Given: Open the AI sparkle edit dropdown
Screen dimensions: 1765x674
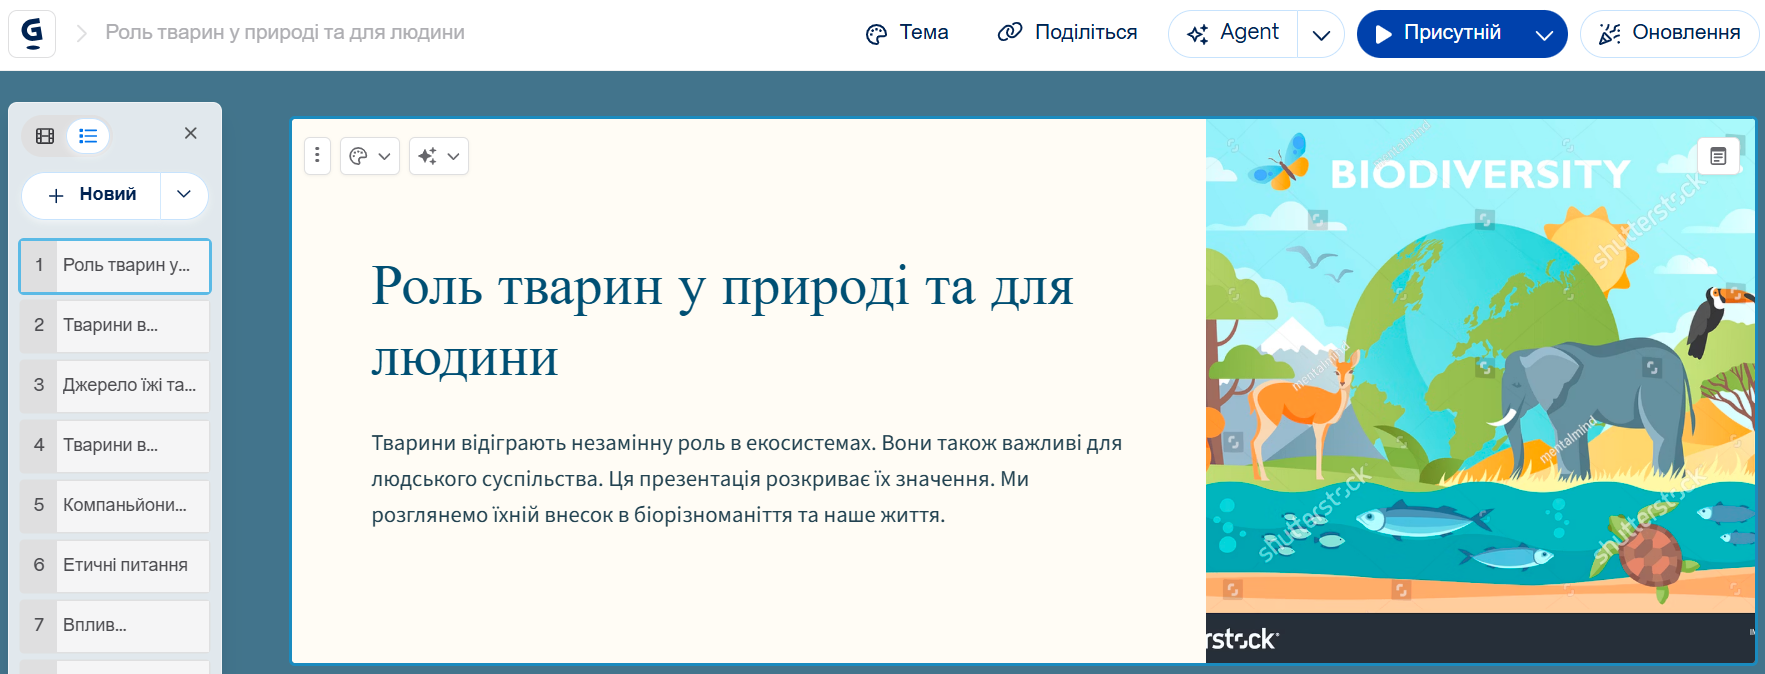Looking at the screenshot, I should pyautogui.click(x=439, y=156).
